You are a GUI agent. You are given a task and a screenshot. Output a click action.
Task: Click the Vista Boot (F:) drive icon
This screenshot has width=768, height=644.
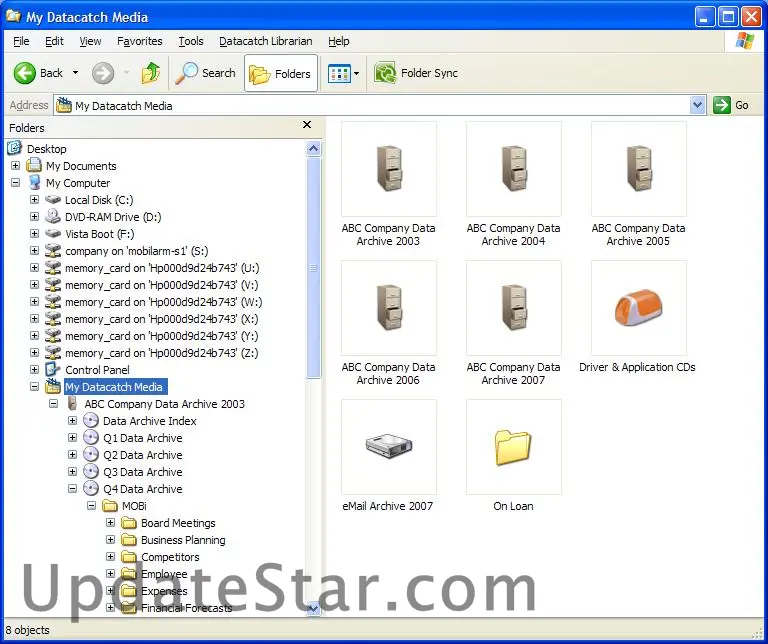pyautogui.click(x=53, y=234)
